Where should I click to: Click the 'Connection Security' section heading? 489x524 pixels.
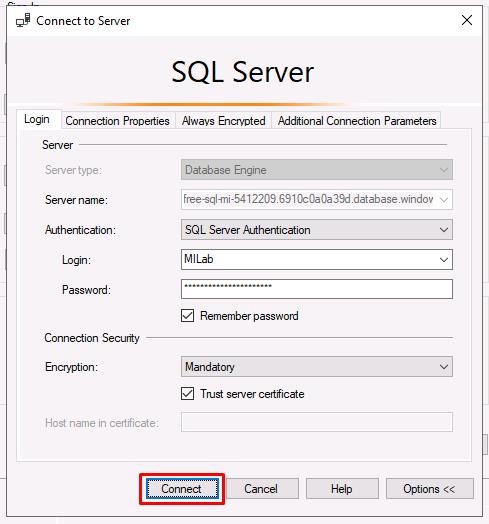[x=92, y=338]
